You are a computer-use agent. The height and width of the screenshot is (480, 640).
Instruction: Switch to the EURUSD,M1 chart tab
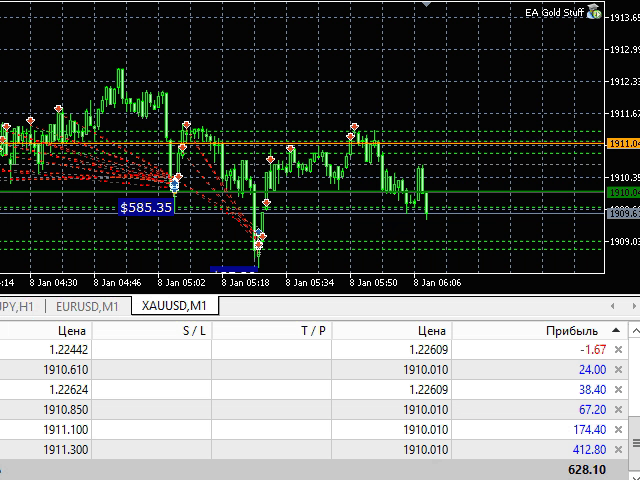tap(87, 306)
